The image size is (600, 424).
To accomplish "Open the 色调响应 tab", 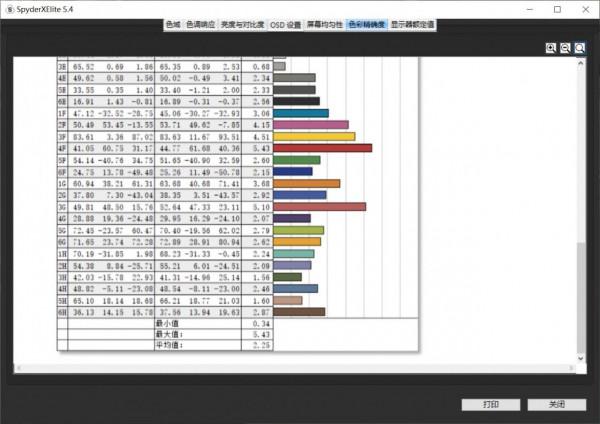I will (x=200, y=23).
